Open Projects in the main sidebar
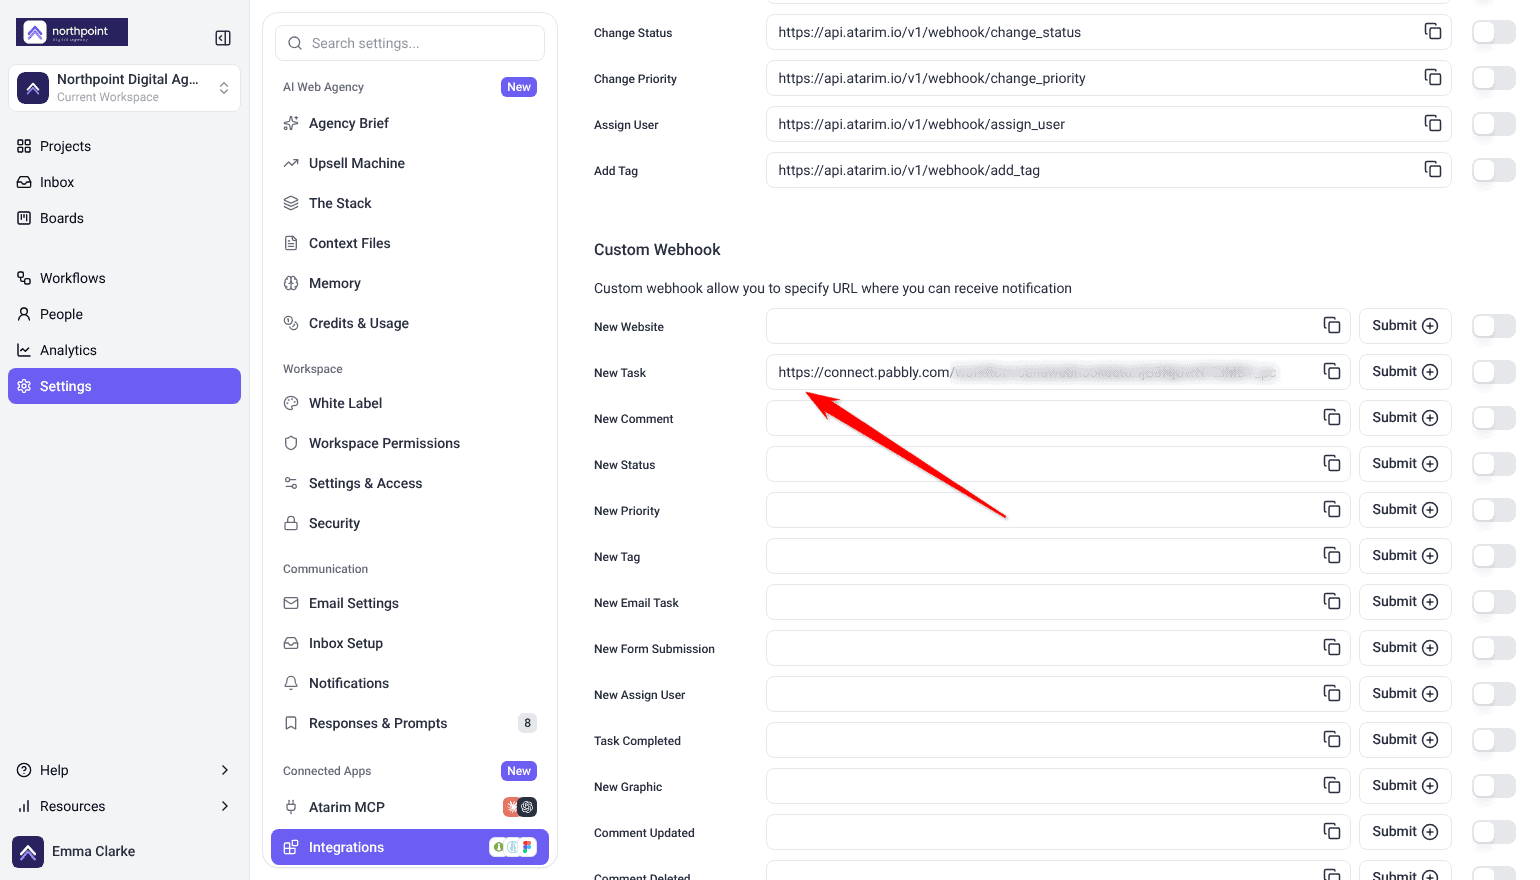 pyautogui.click(x=124, y=146)
